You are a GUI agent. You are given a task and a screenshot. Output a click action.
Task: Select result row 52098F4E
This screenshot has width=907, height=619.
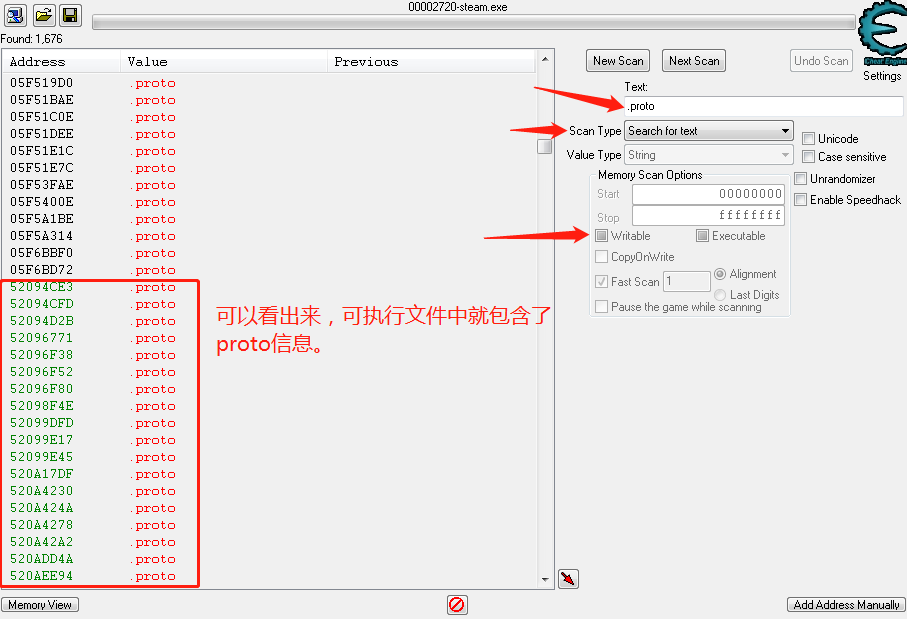point(269,406)
